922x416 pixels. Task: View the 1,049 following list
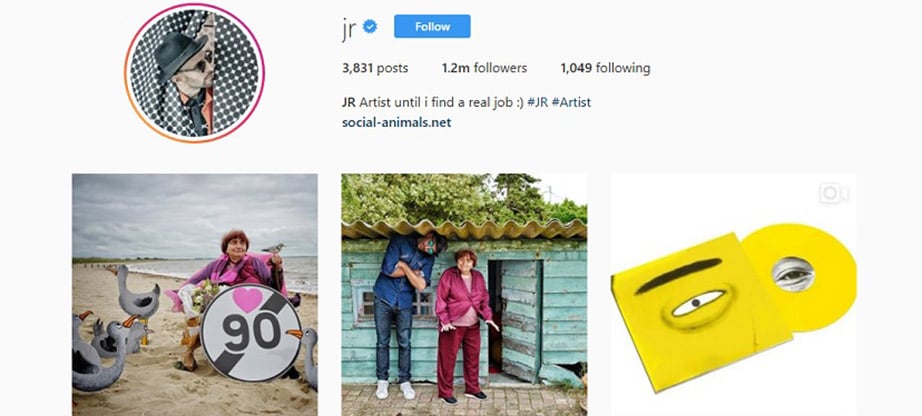pyautogui.click(x=605, y=68)
